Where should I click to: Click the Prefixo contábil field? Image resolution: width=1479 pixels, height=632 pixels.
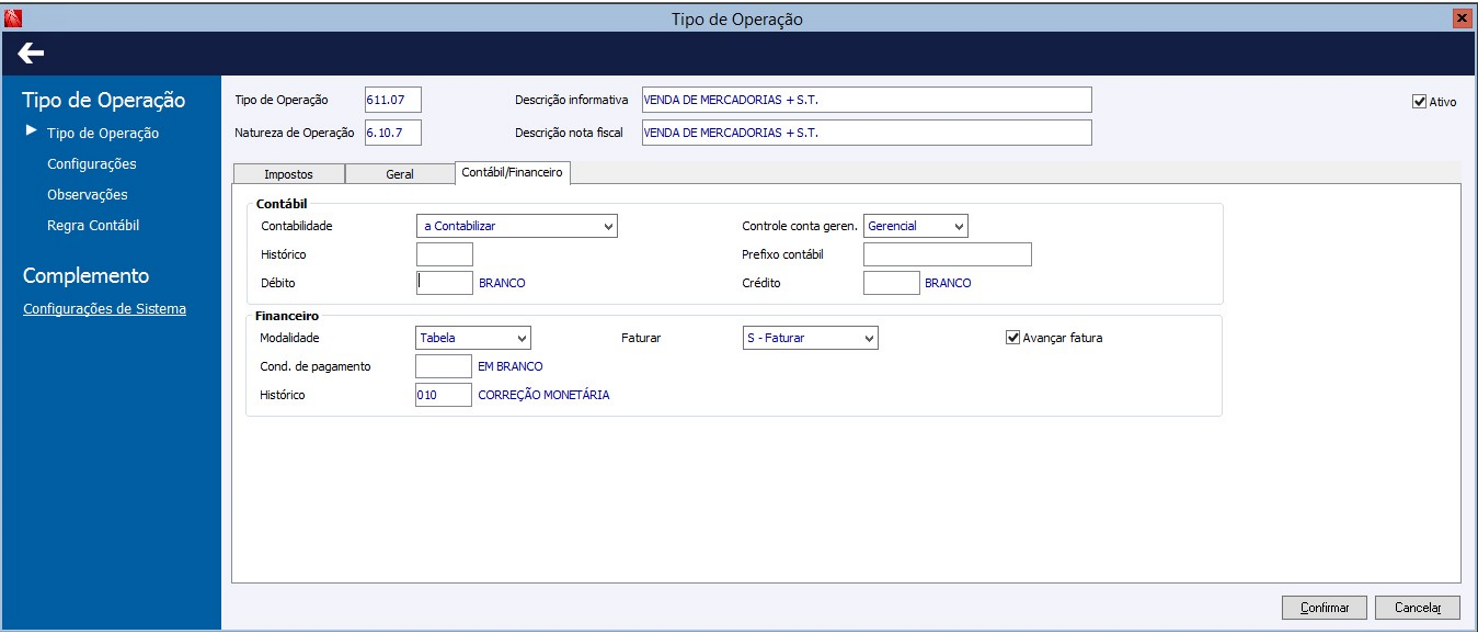(947, 254)
